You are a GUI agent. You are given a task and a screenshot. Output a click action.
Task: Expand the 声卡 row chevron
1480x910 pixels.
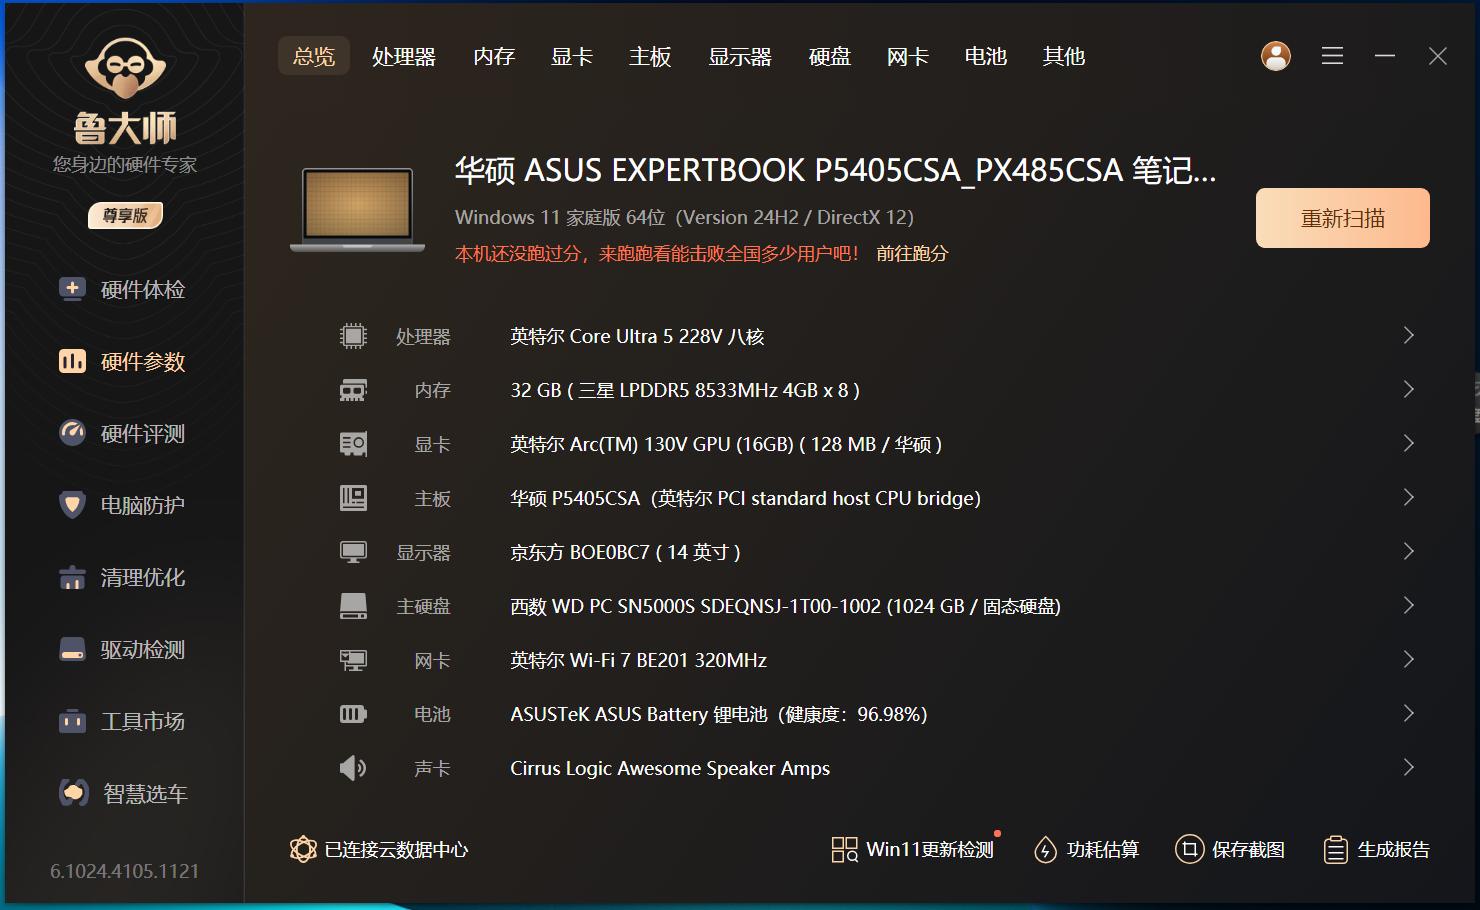point(1408,768)
